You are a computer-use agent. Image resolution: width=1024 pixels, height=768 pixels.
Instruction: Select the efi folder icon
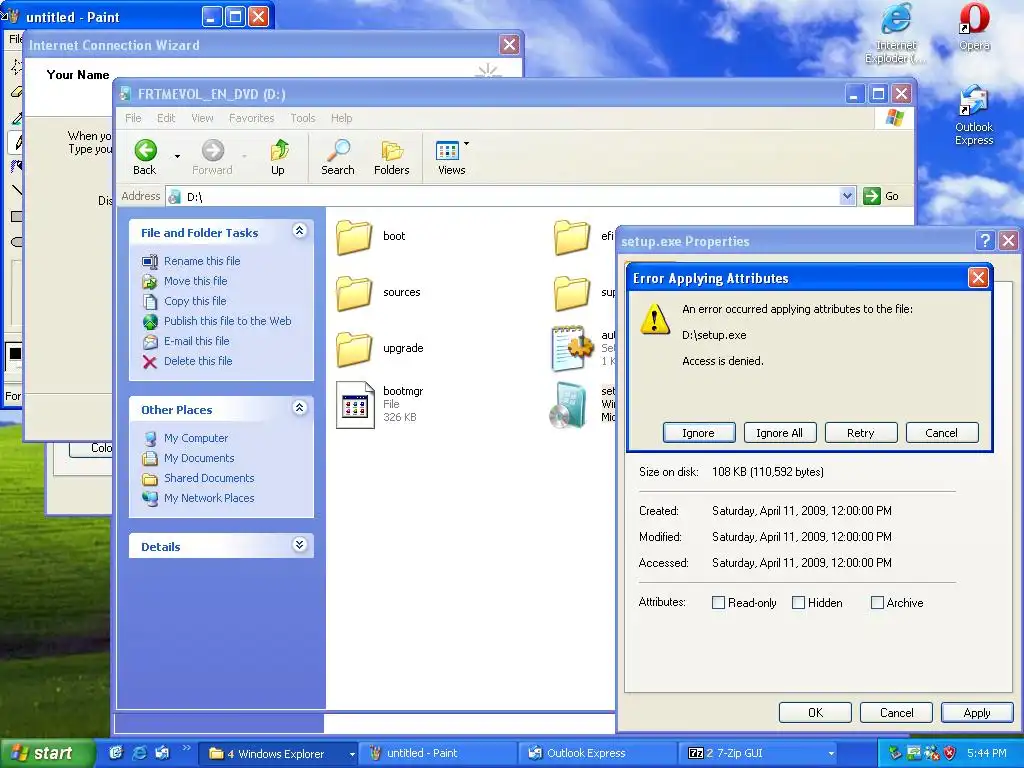point(572,236)
